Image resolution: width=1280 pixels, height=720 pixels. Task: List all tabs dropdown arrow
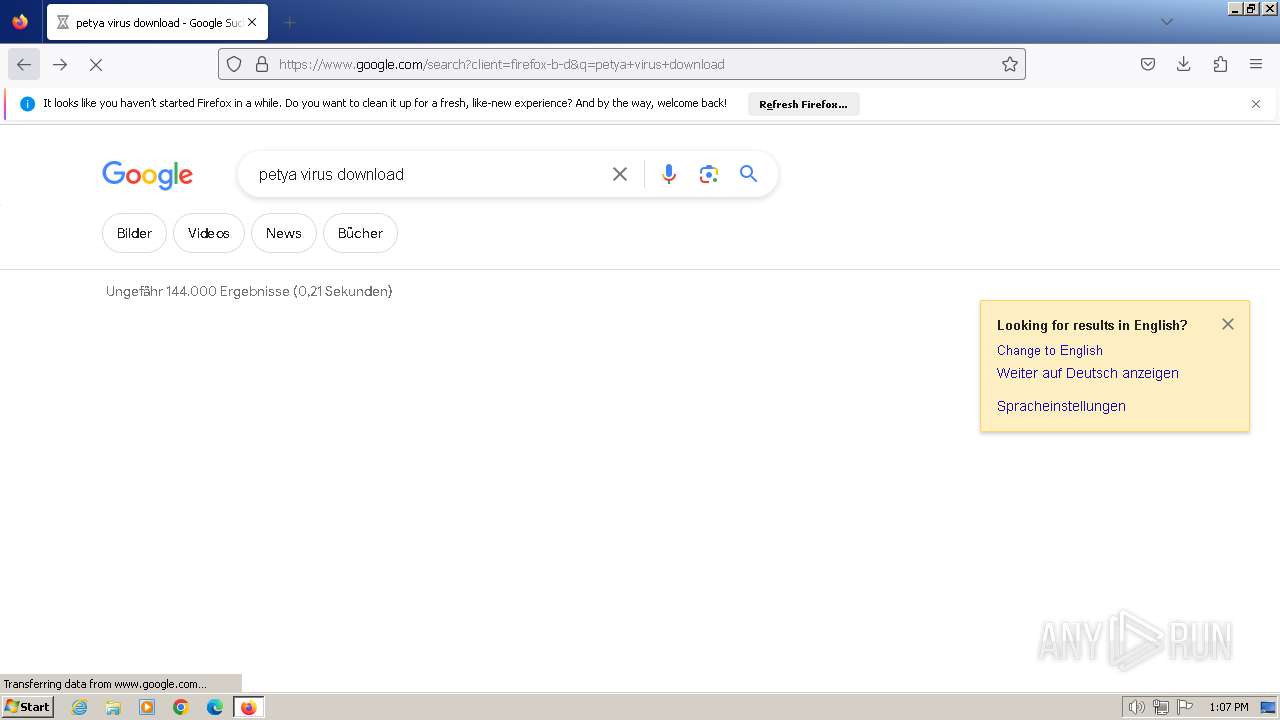tap(1166, 22)
